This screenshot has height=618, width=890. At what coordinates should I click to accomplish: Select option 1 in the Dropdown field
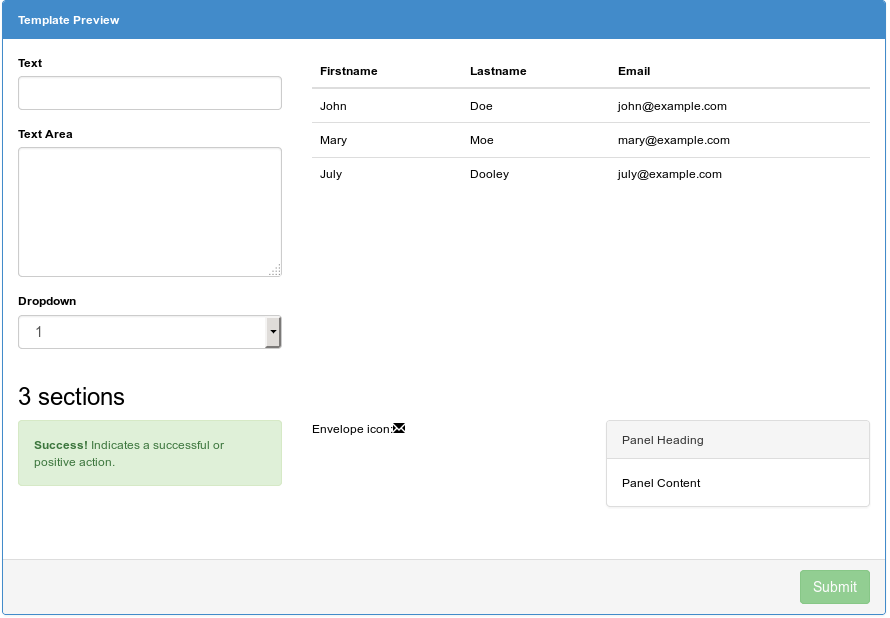coord(149,331)
